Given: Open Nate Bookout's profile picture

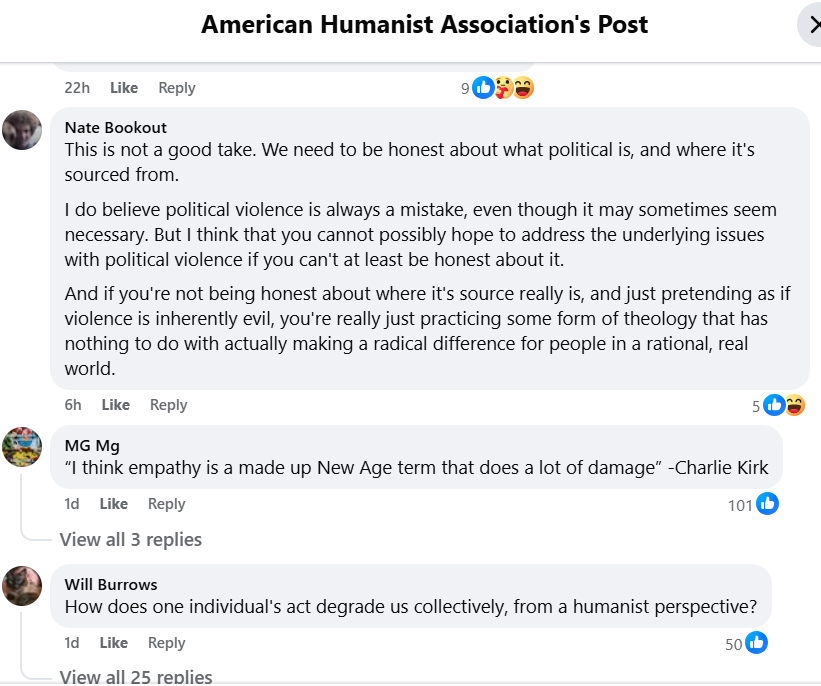Looking at the screenshot, I should [x=22, y=130].
